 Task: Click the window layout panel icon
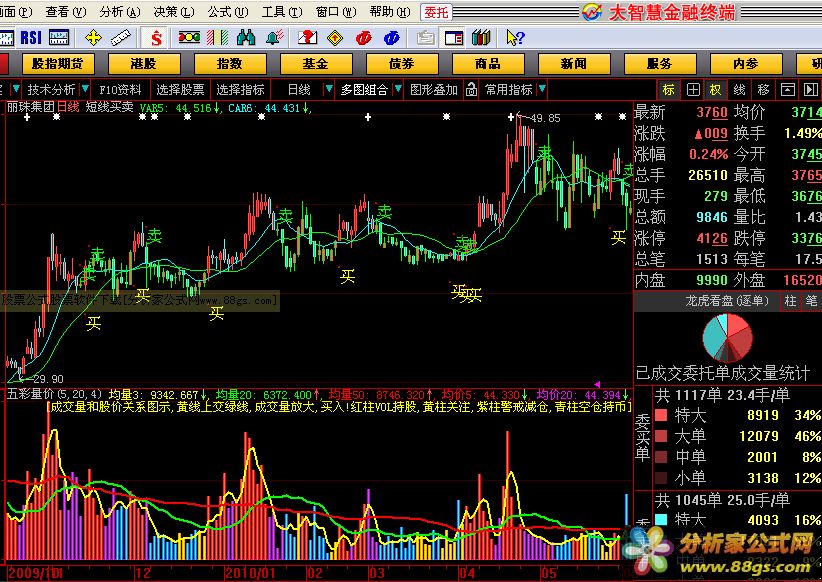tap(454, 37)
